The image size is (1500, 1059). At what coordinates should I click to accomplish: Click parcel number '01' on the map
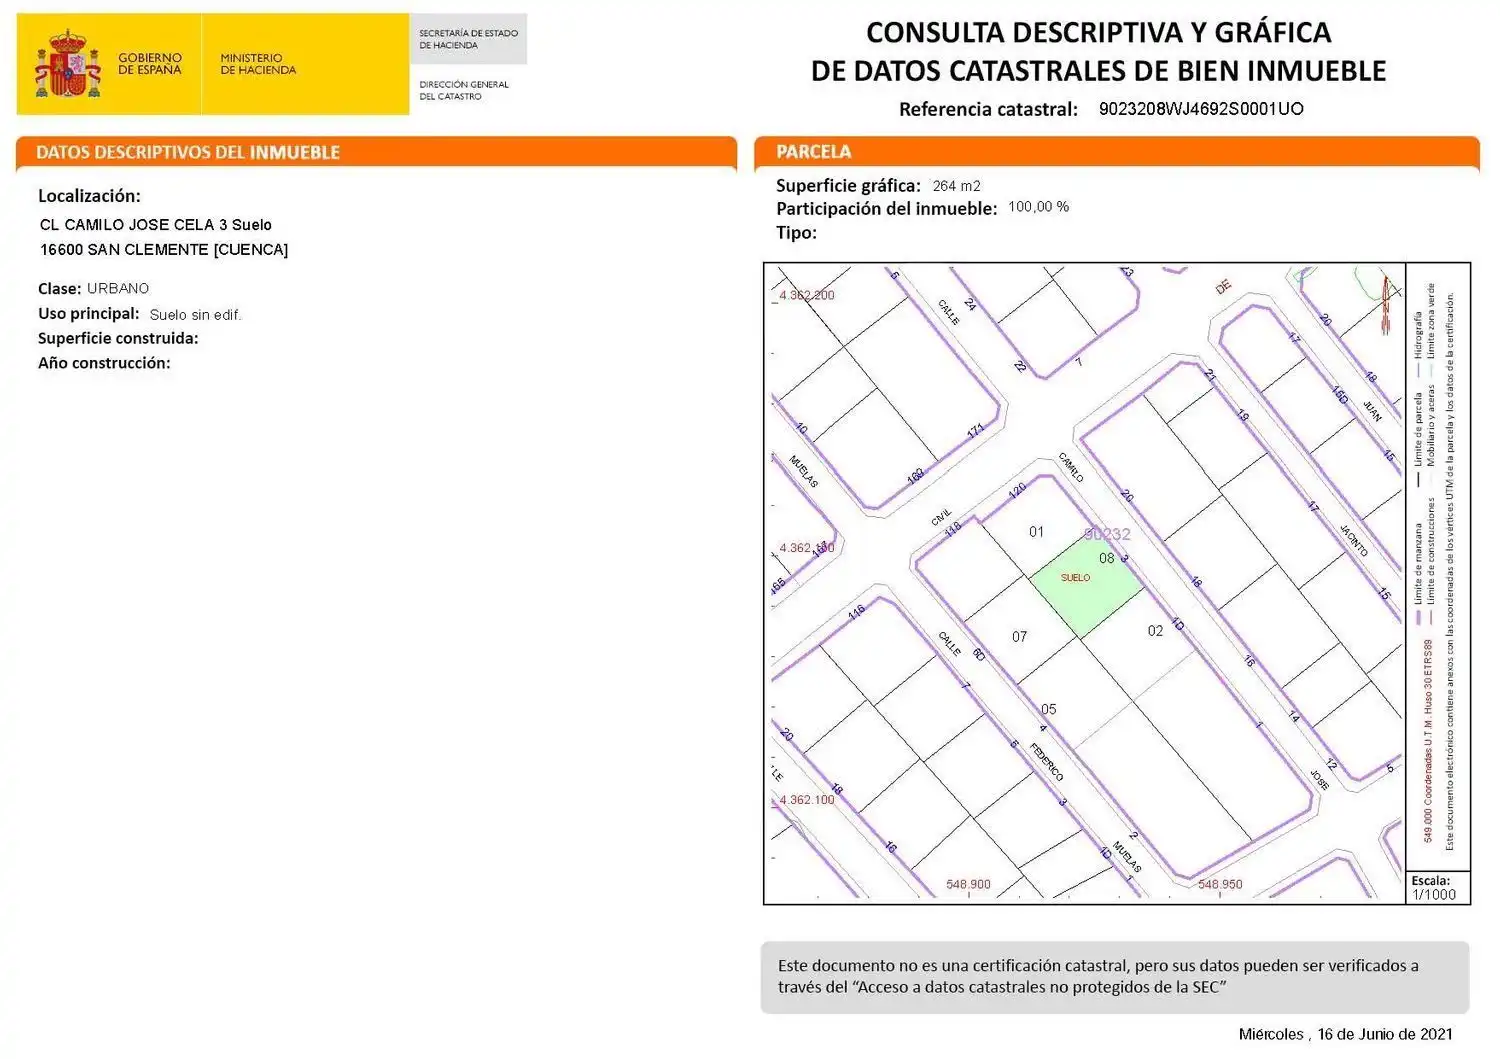click(x=1036, y=532)
